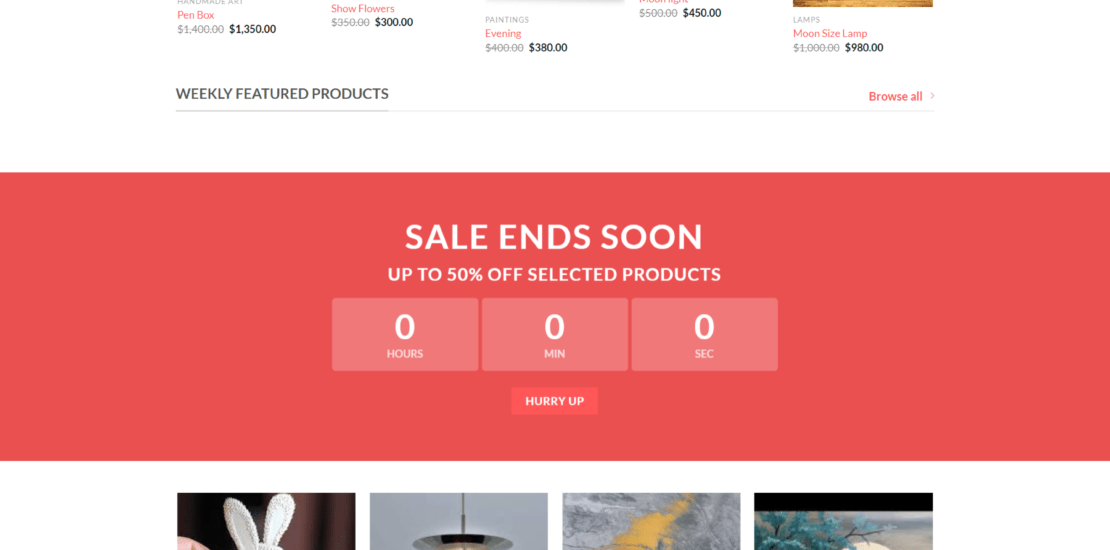Open the Show Flowers product link
Image resolution: width=1110 pixels, height=550 pixels.
pyautogui.click(x=362, y=8)
